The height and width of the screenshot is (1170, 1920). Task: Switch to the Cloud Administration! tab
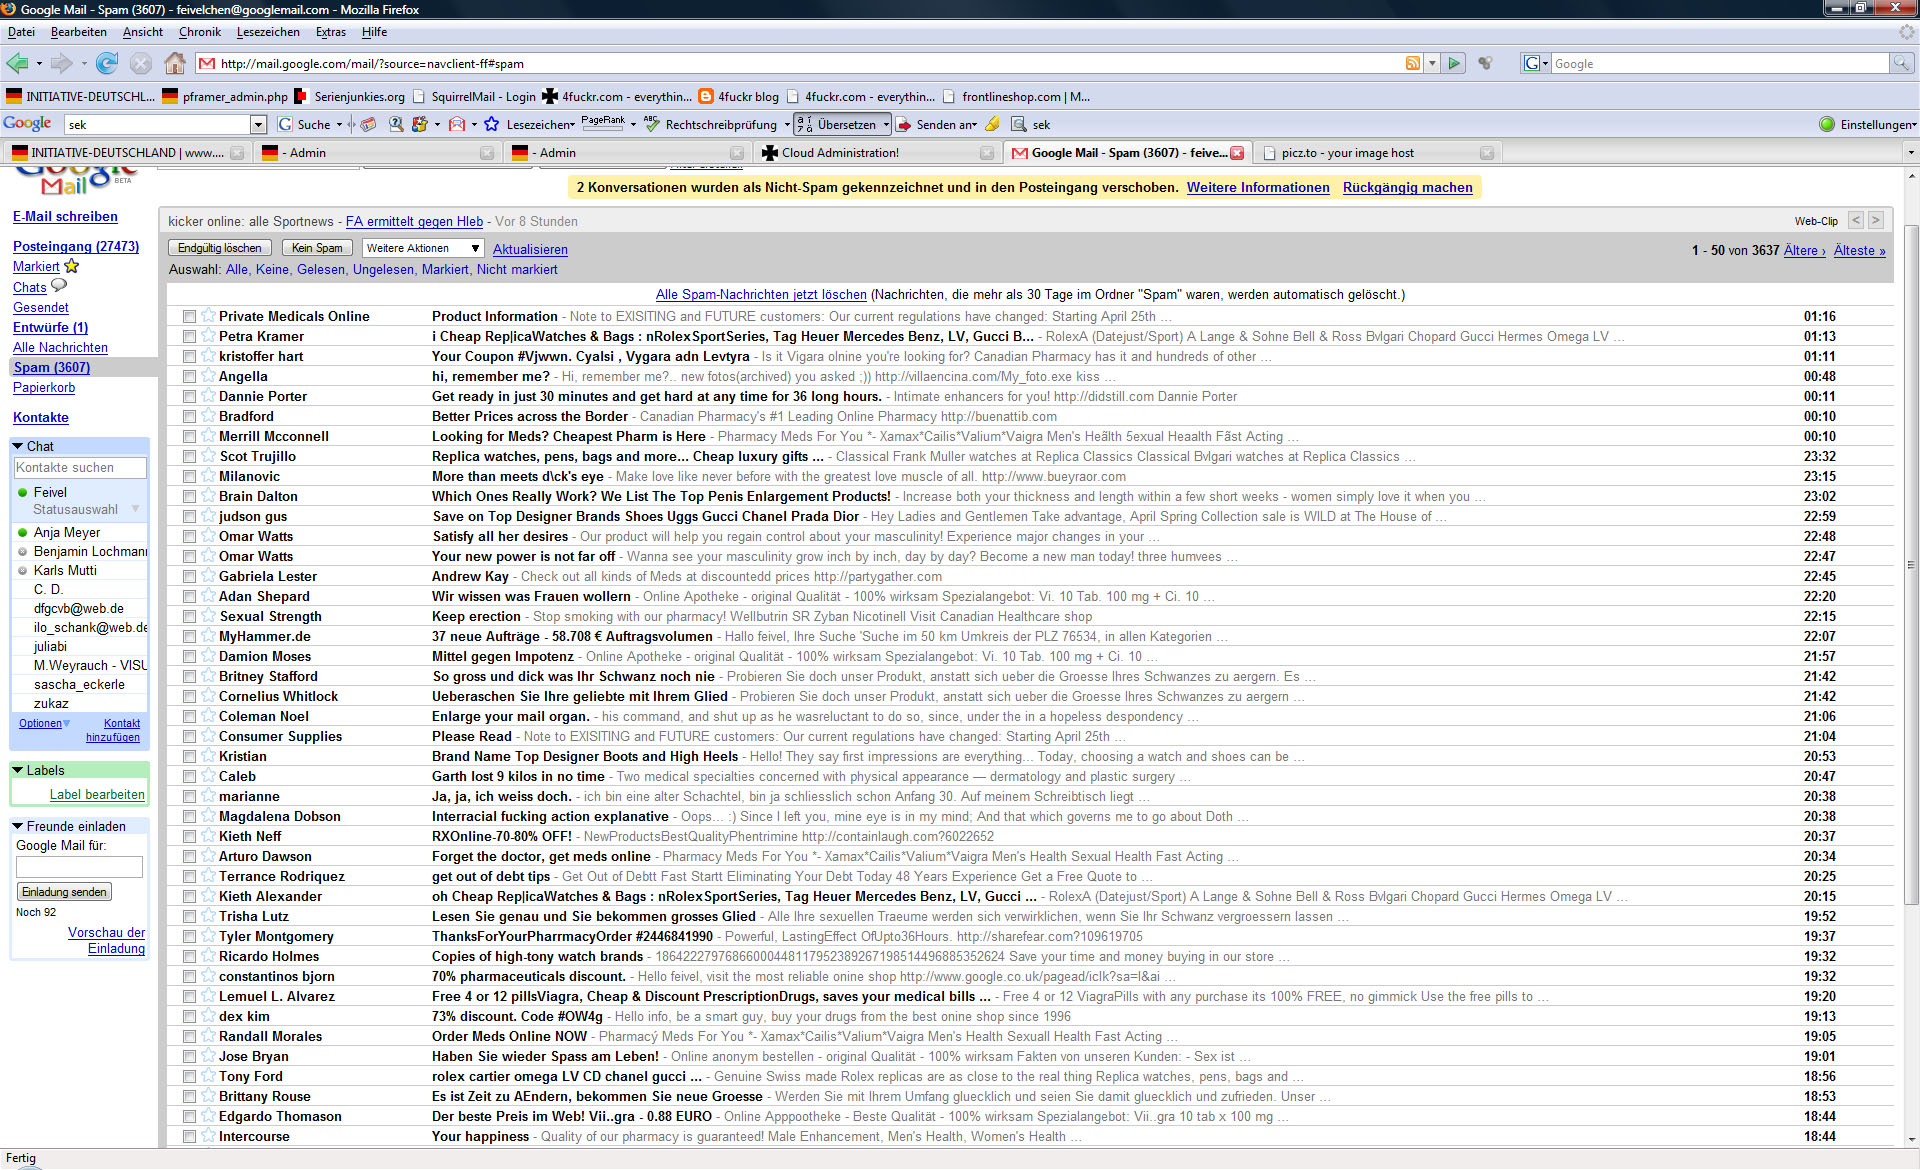click(x=876, y=153)
